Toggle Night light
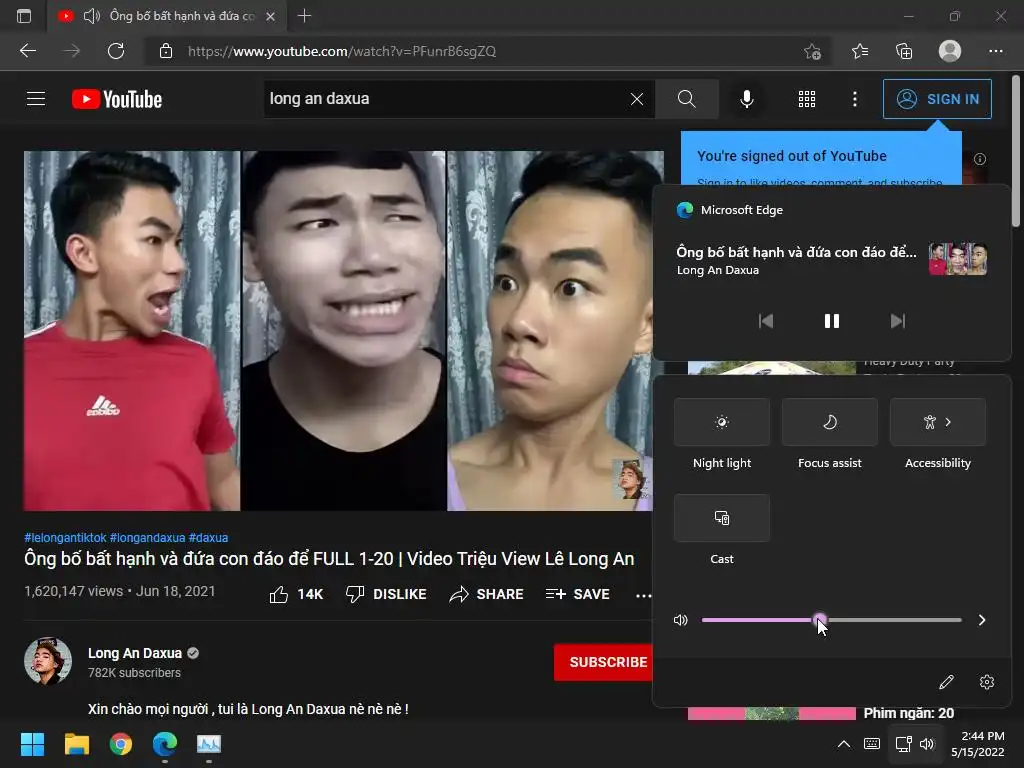Screen dimensions: 1024x768 point(722,422)
